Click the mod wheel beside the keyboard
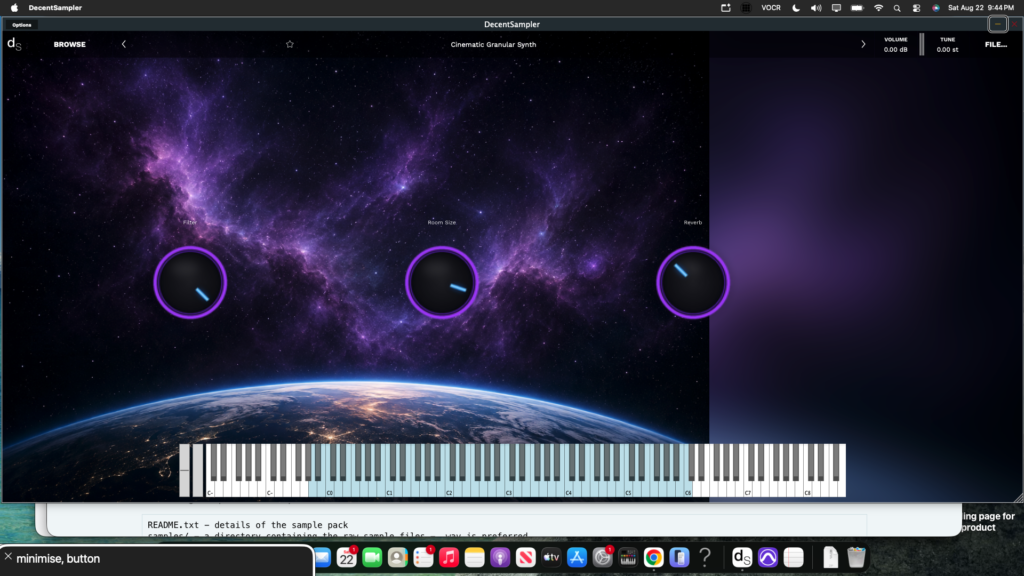Image resolution: width=1024 pixels, height=576 pixels. tap(197, 470)
